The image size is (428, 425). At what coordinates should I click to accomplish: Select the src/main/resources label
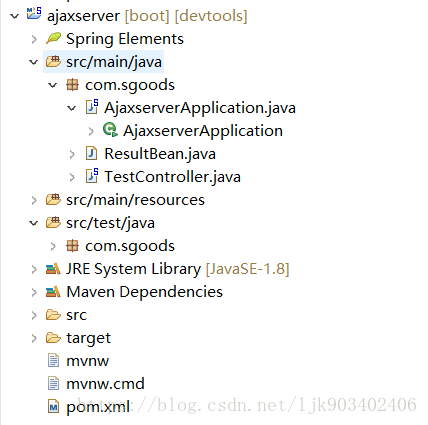click(135, 200)
